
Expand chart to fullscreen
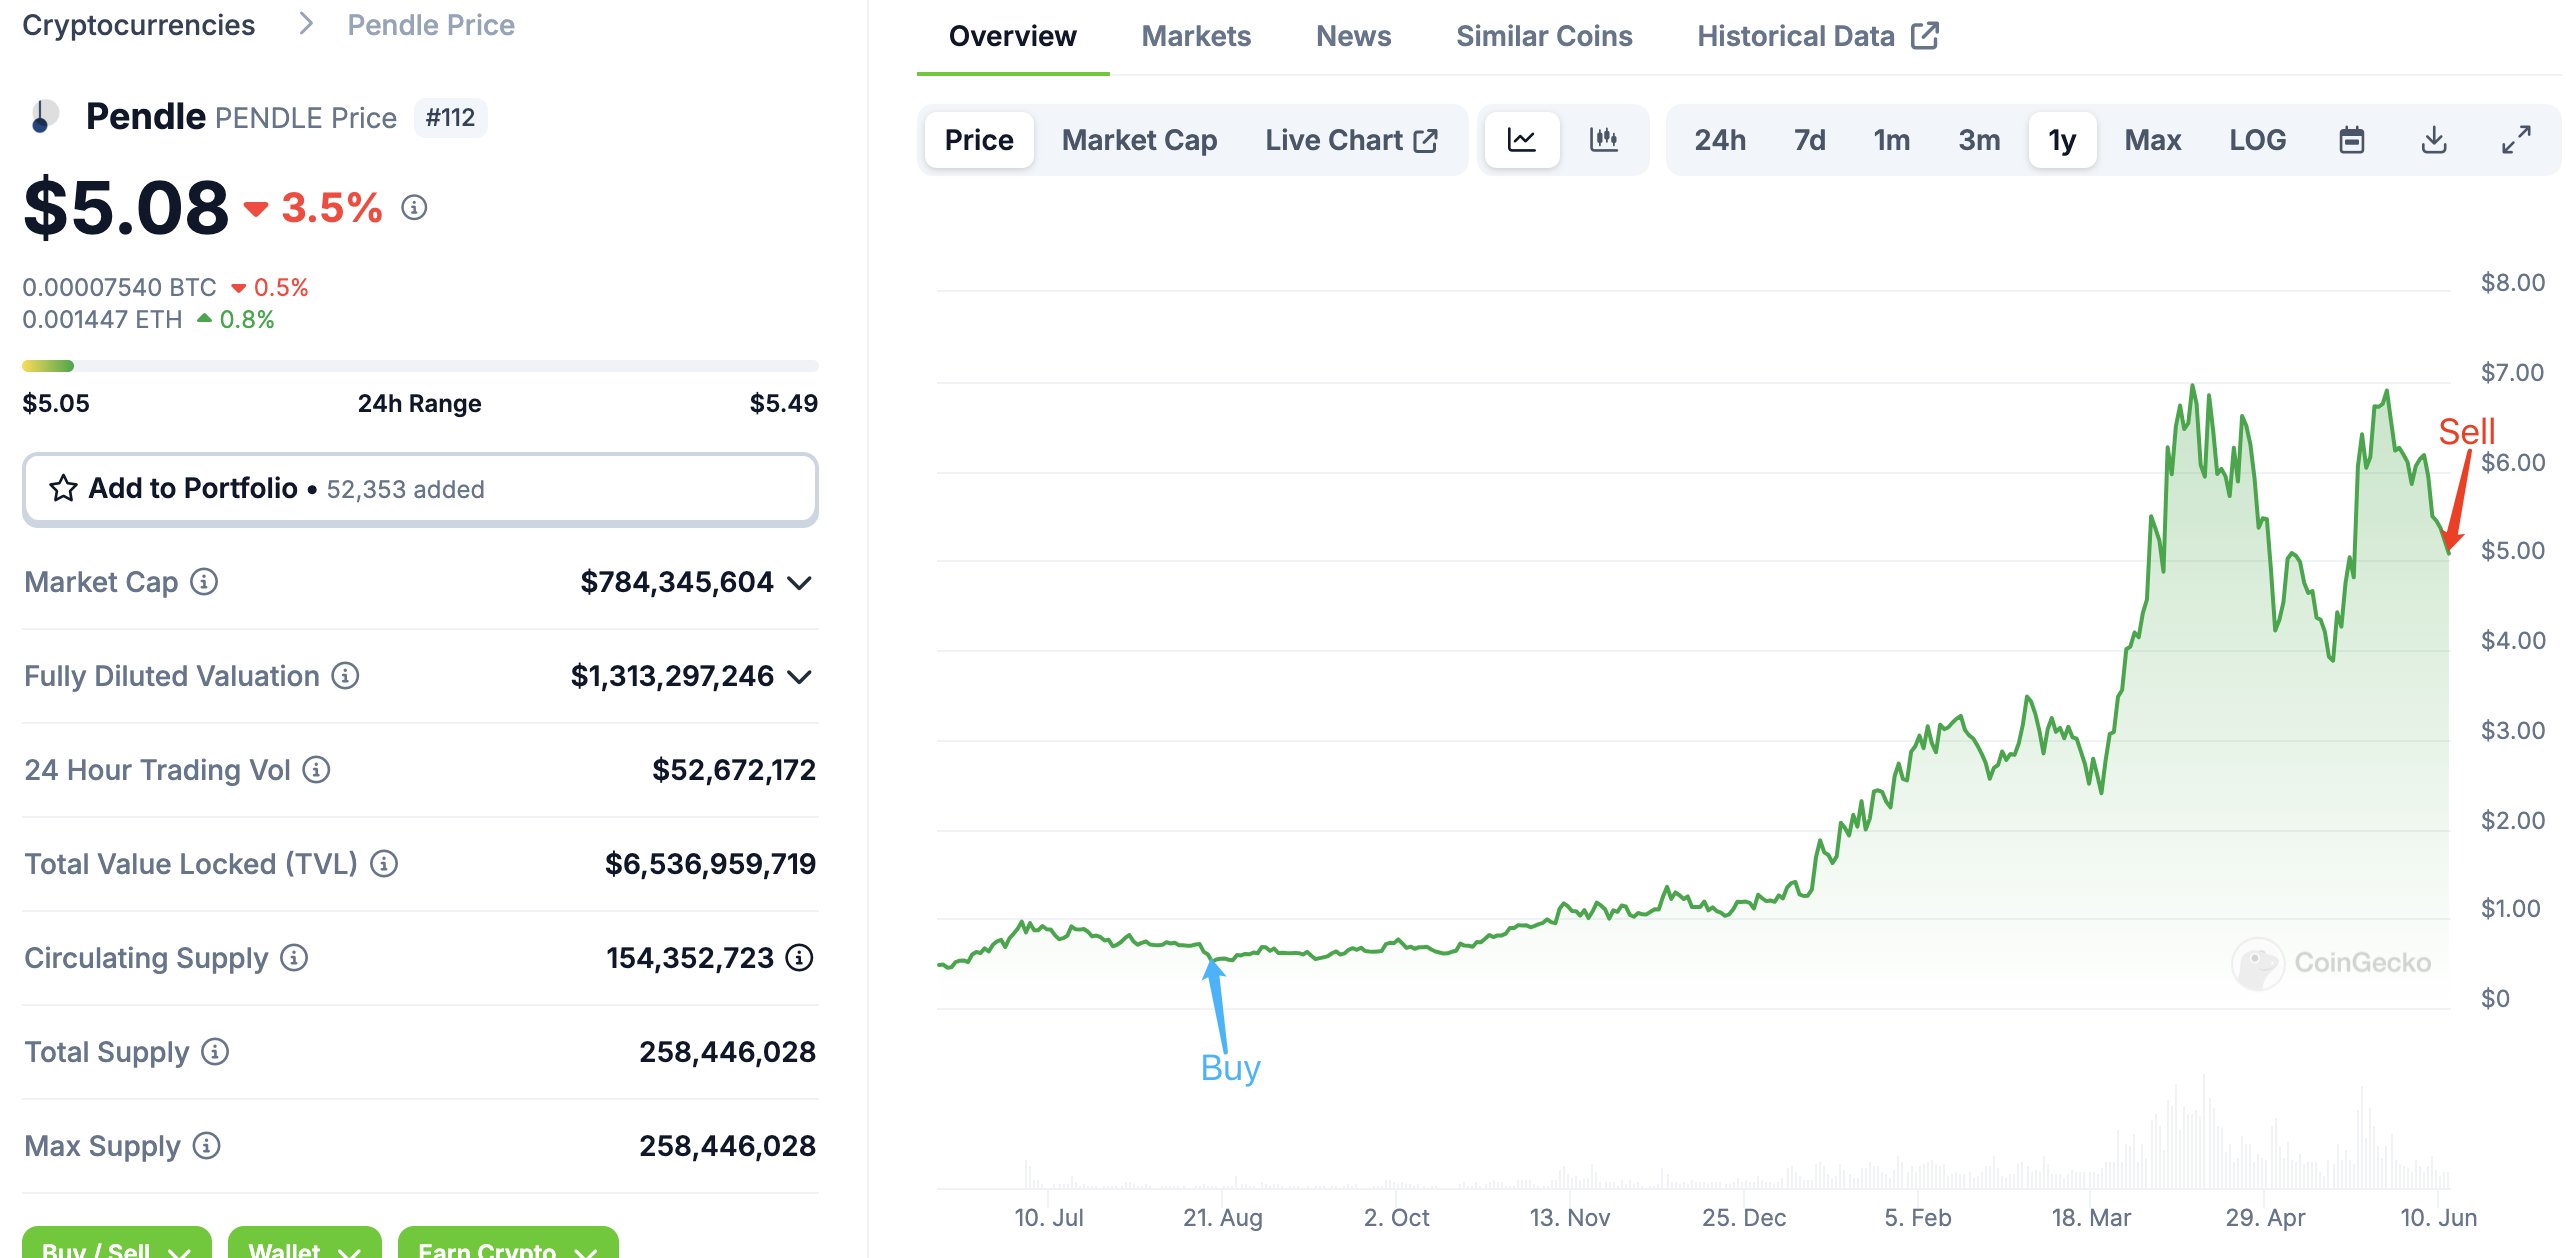[2516, 140]
